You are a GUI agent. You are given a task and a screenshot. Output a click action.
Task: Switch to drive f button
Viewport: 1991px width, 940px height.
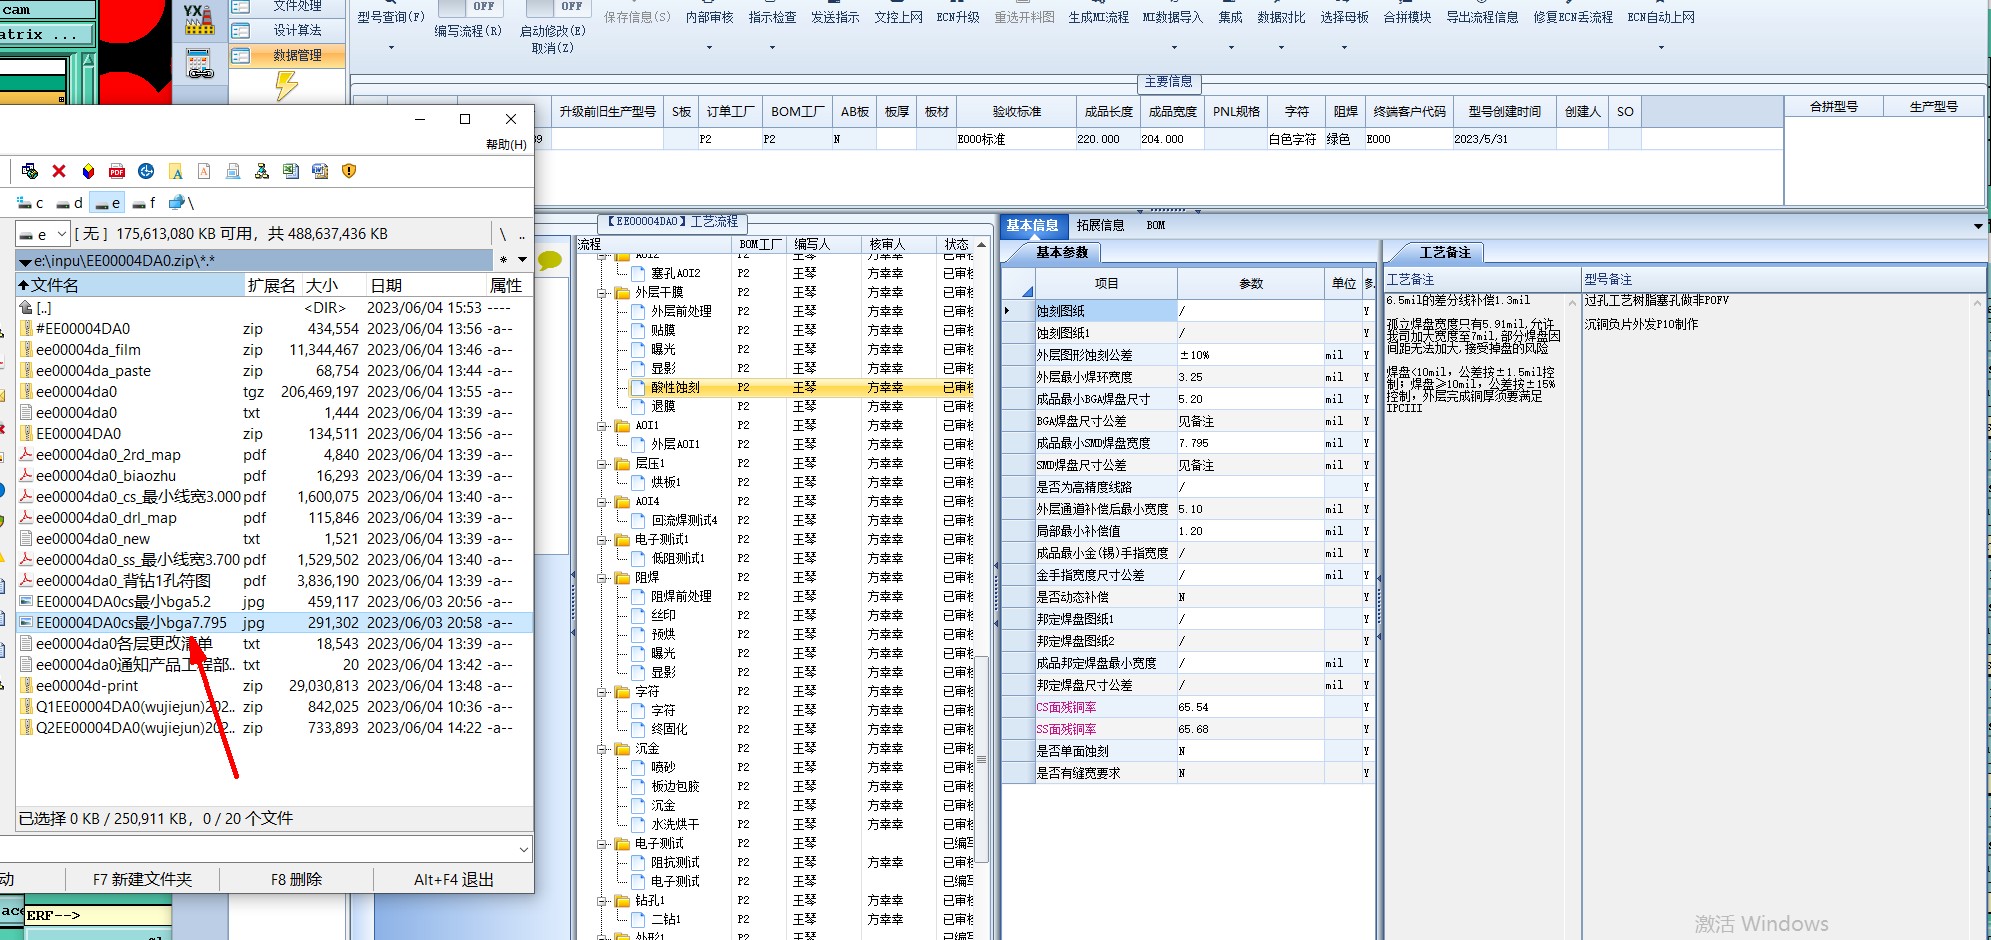pos(144,203)
